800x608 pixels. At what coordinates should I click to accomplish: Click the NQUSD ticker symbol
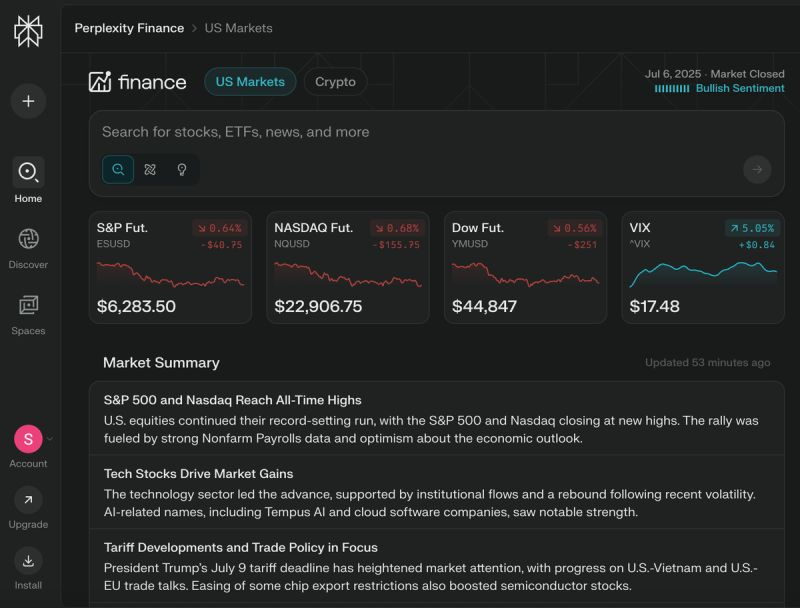point(292,244)
